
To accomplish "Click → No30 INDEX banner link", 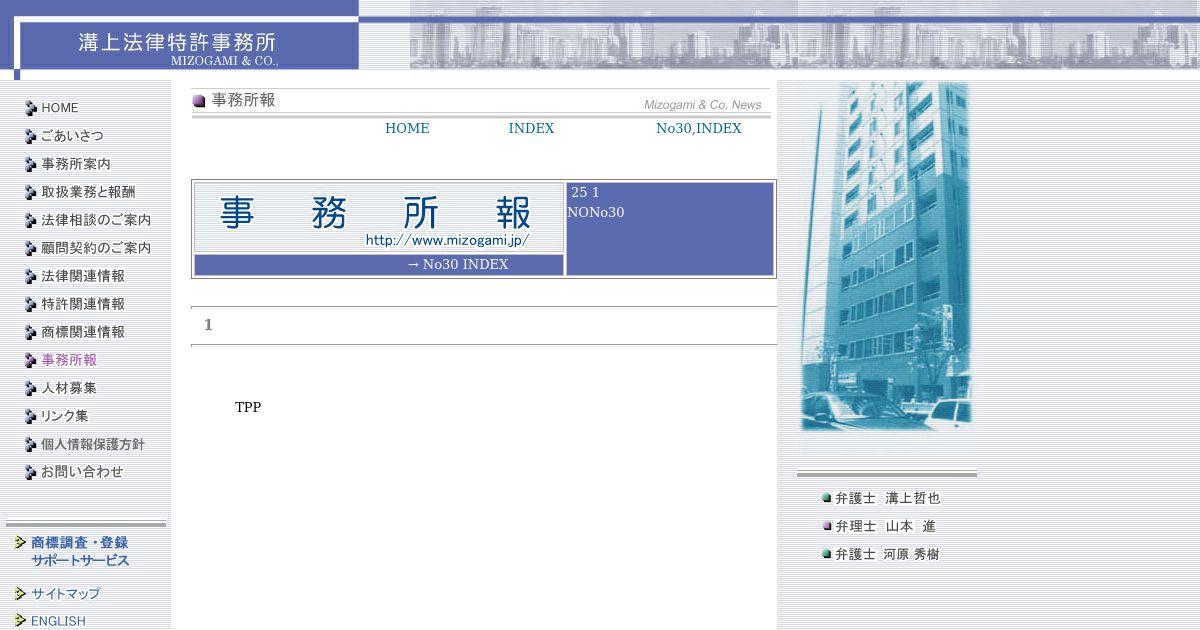I will [x=458, y=264].
